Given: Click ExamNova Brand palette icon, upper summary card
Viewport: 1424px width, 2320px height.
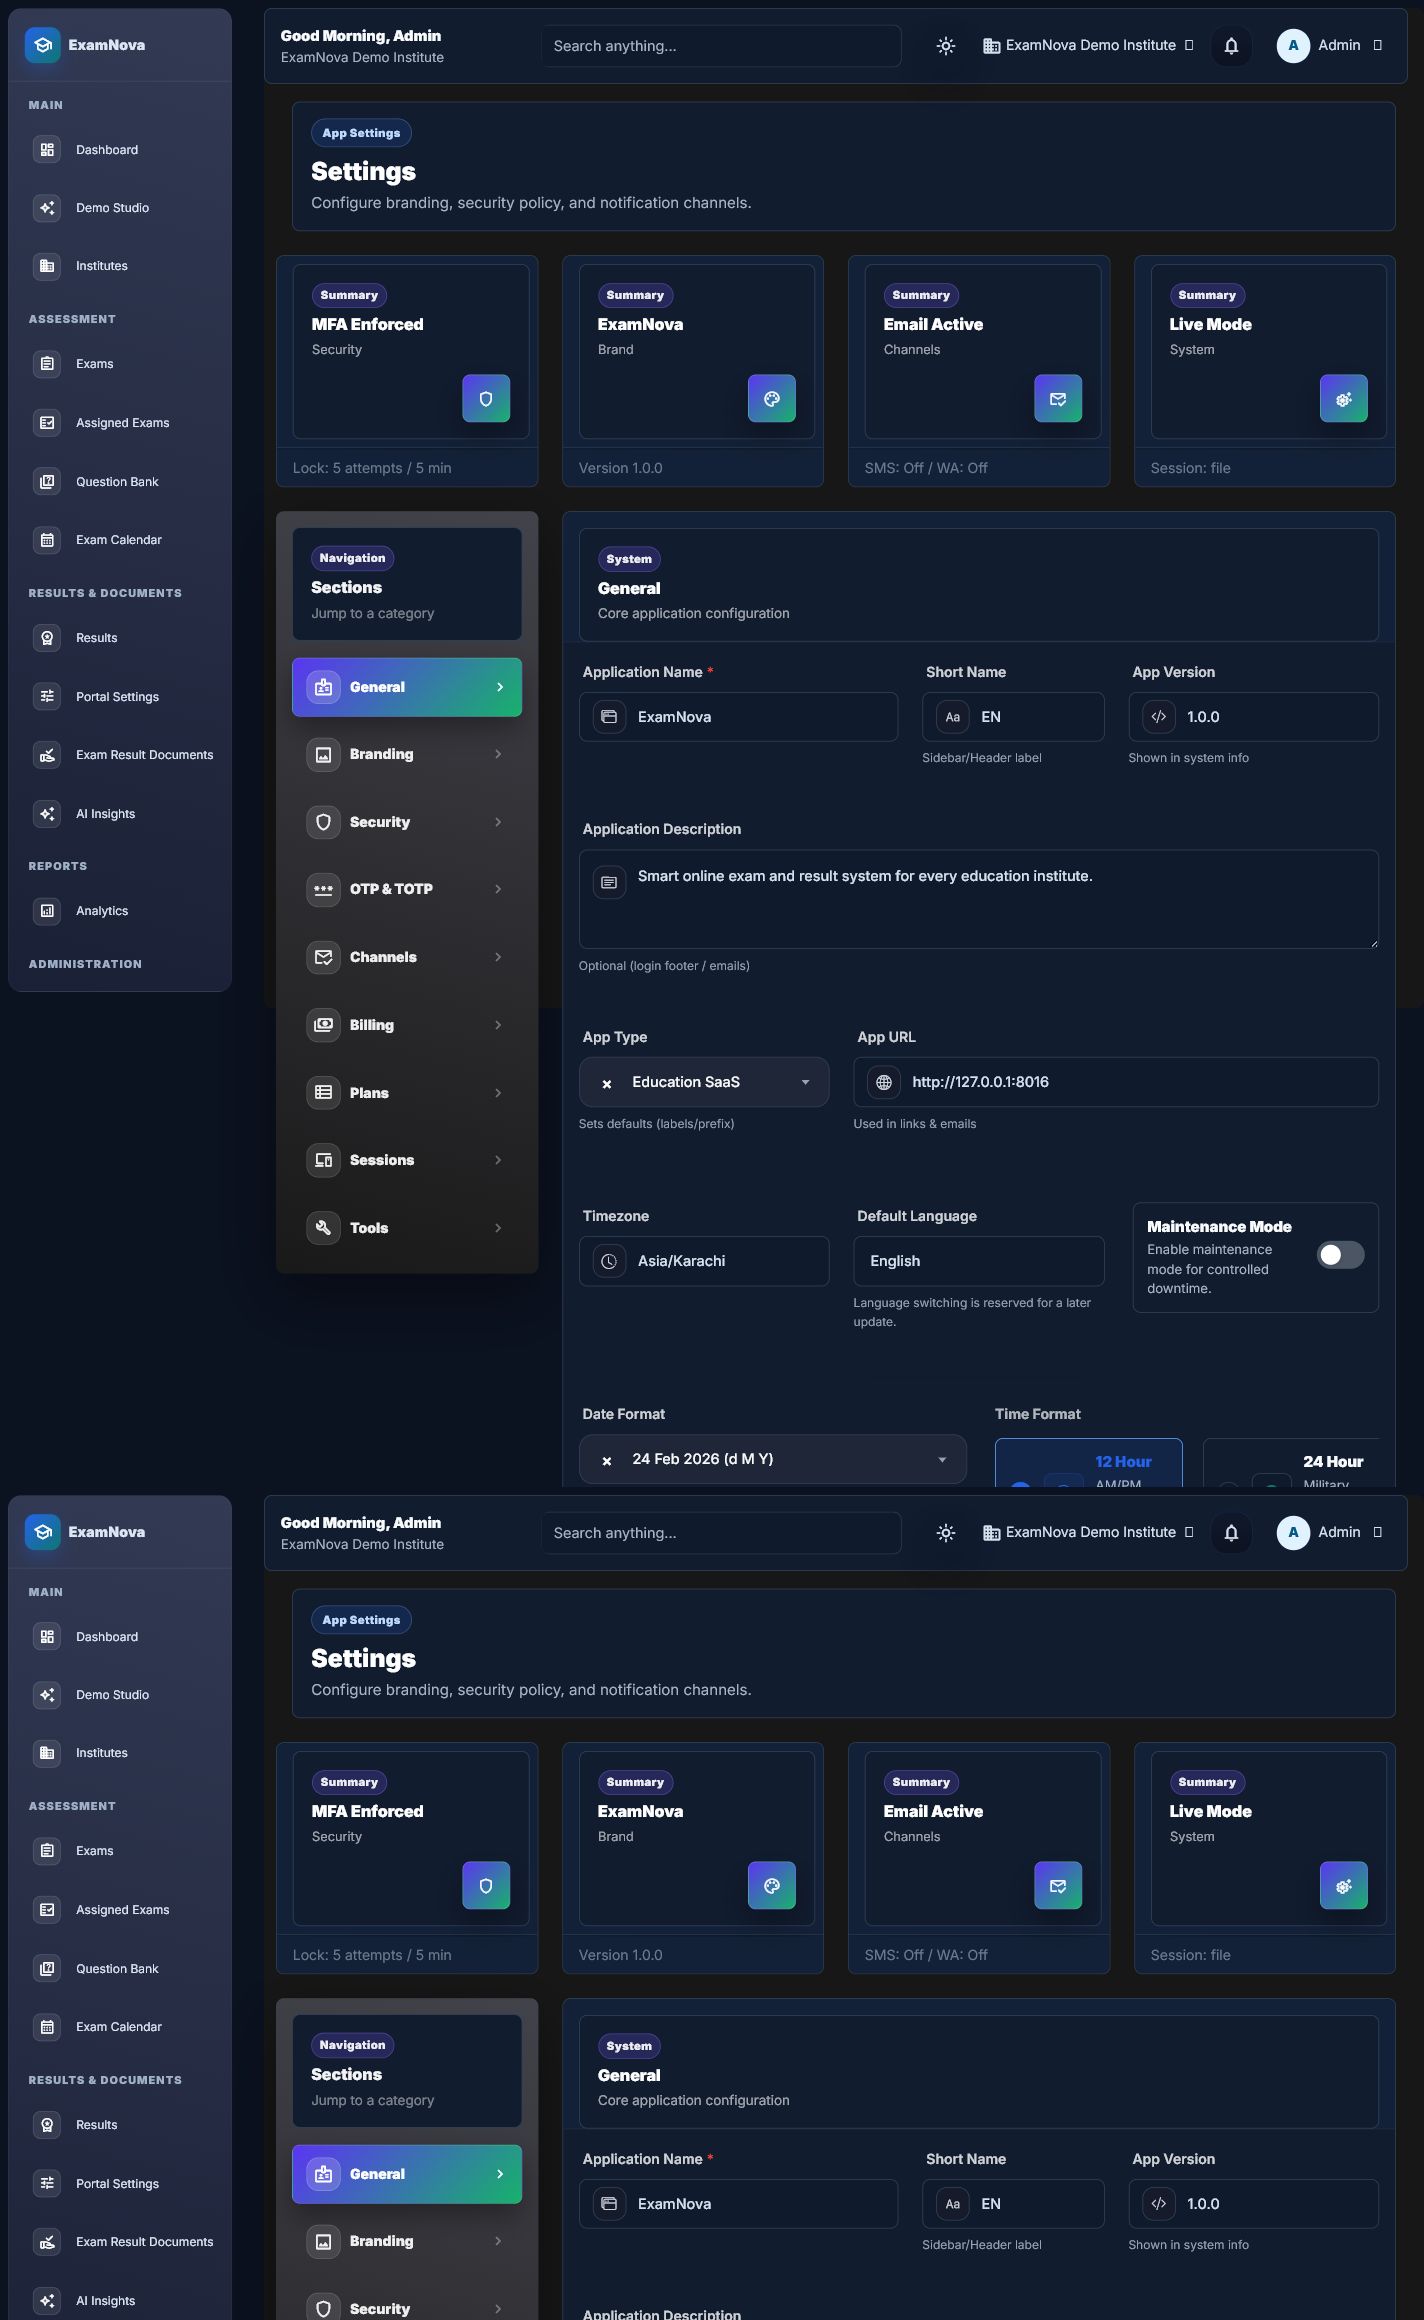Looking at the screenshot, I should [772, 399].
